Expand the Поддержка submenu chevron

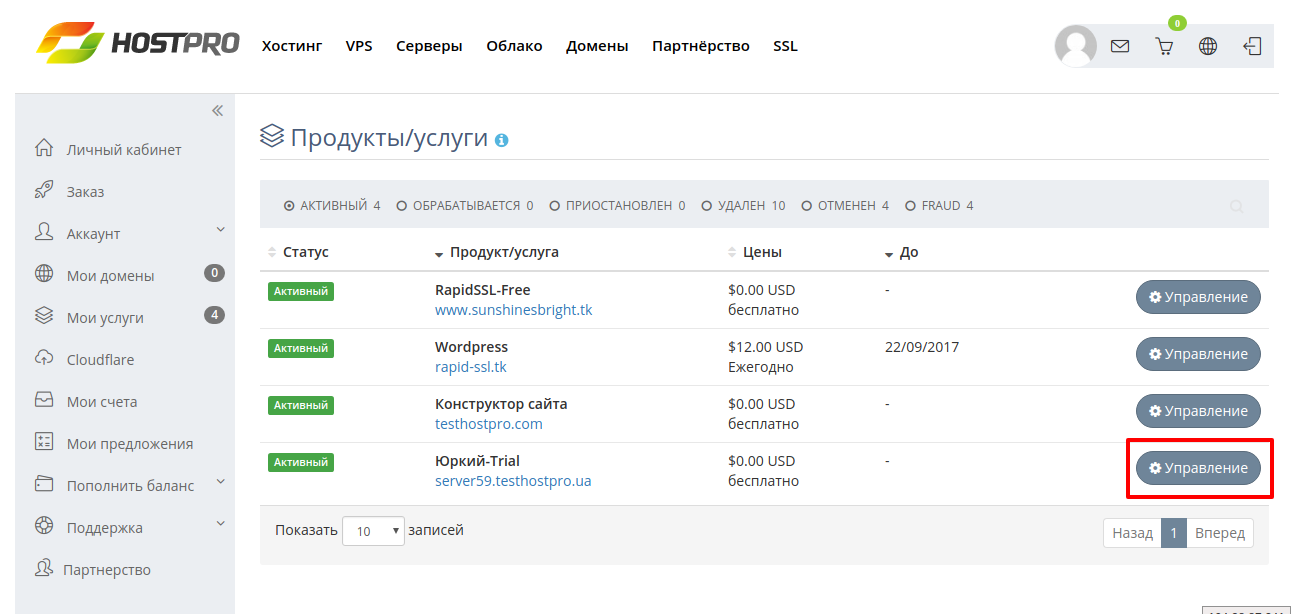coord(221,524)
